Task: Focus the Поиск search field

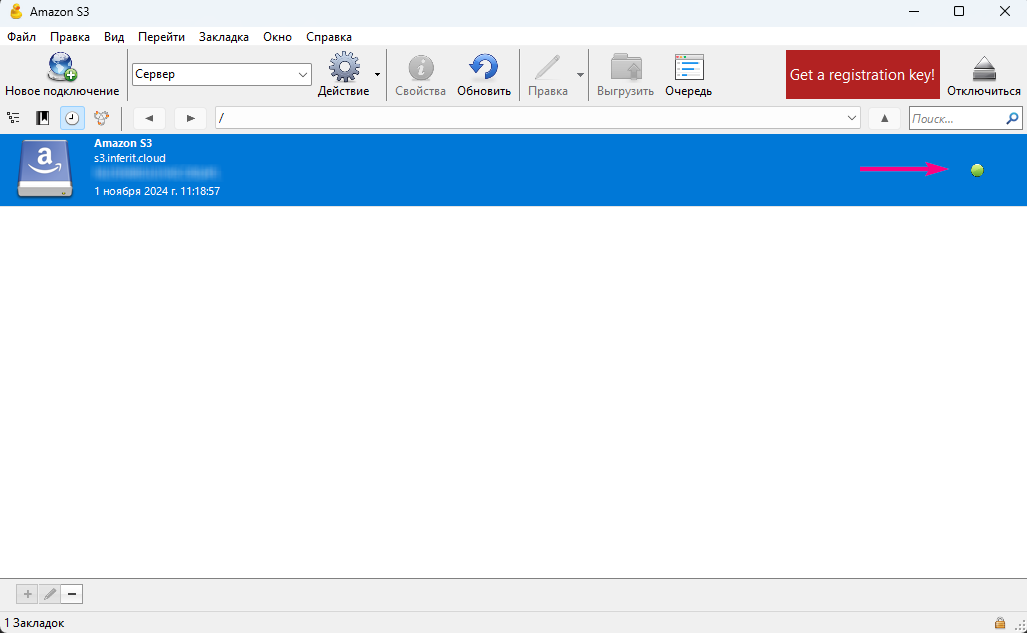Action: click(958, 119)
